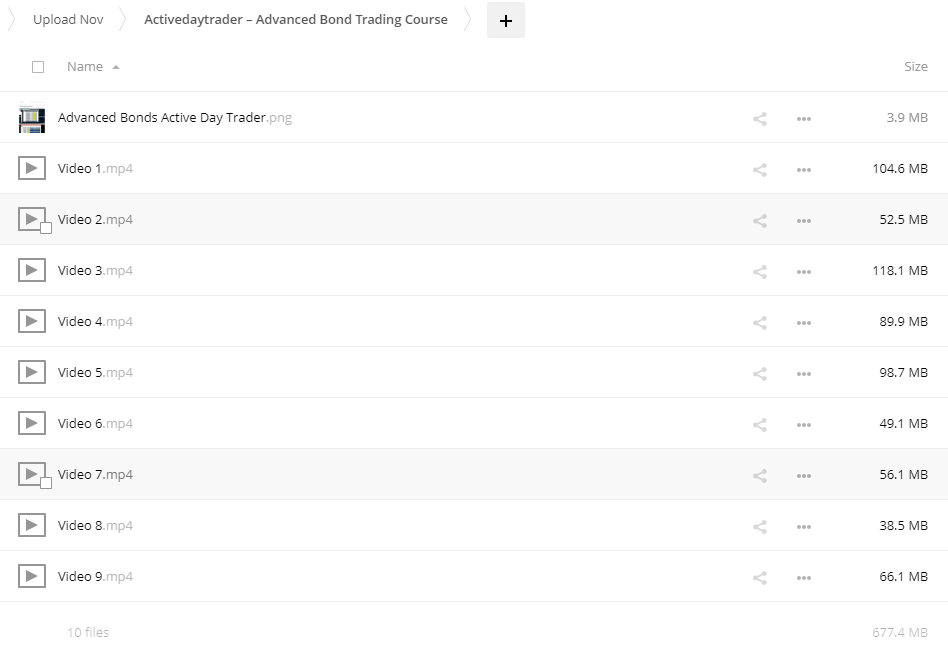The height and width of the screenshot is (651, 948).
Task: Navigate to Upload Nov breadcrumb folder
Action: tap(68, 20)
